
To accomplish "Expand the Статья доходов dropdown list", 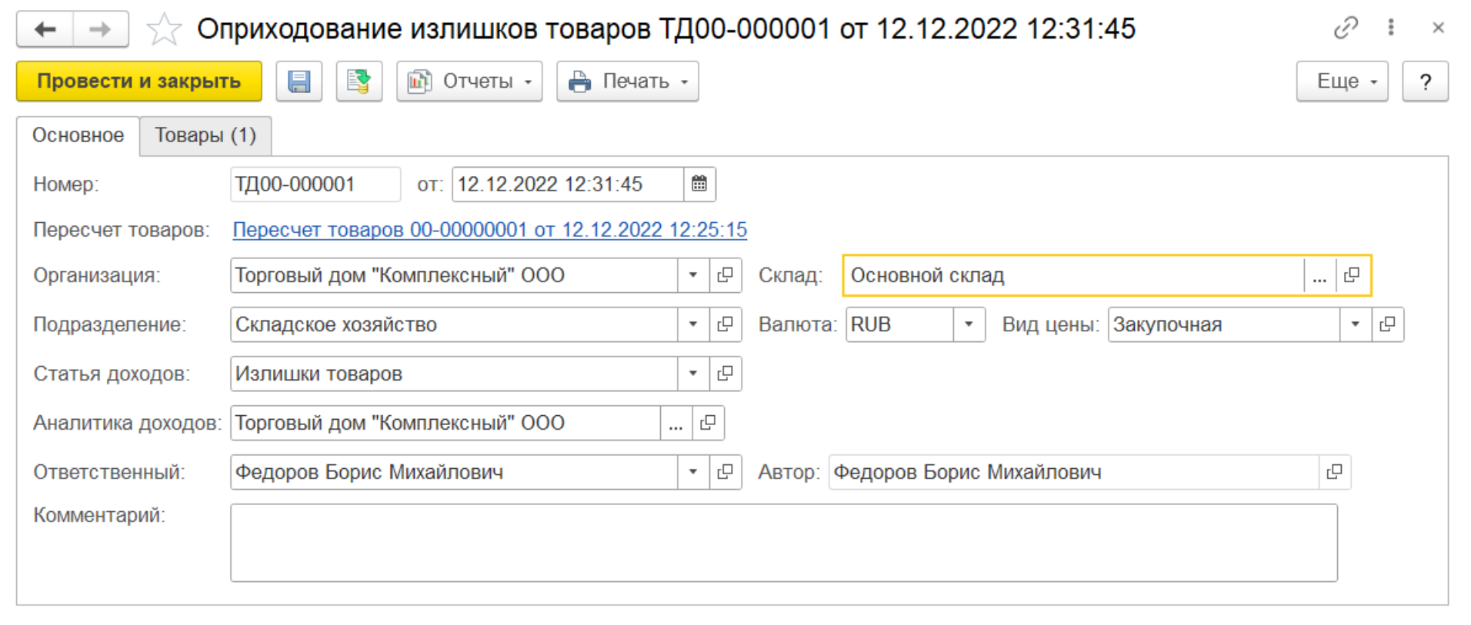I will (x=694, y=374).
